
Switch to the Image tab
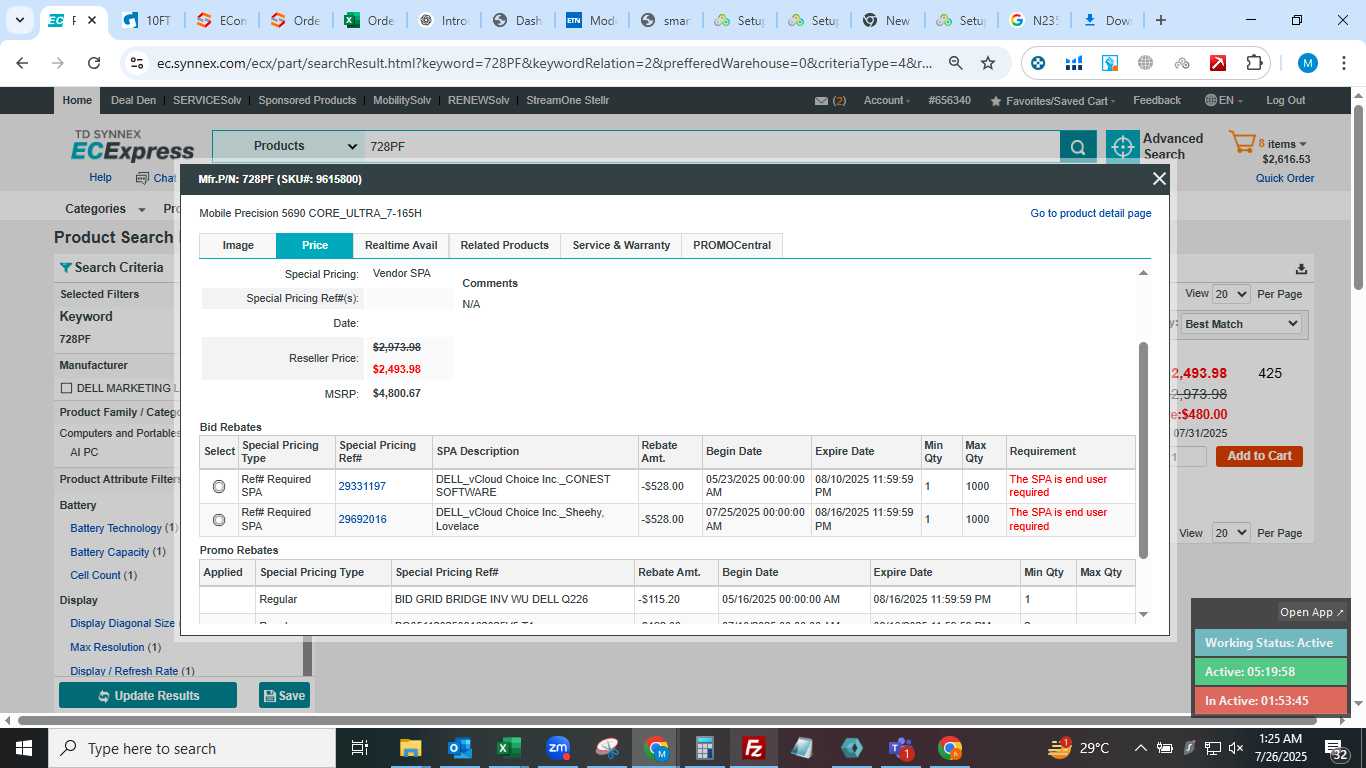pyautogui.click(x=238, y=246)
